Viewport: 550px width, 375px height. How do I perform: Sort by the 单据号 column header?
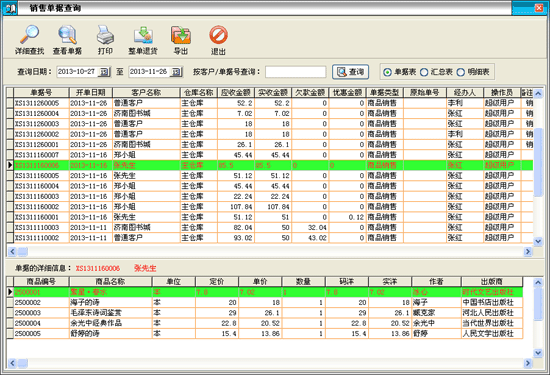[x=41, y=93]
